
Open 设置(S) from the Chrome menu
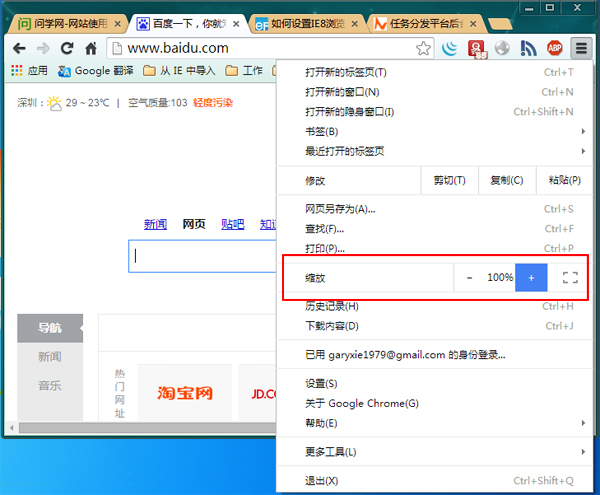point(321,383)
